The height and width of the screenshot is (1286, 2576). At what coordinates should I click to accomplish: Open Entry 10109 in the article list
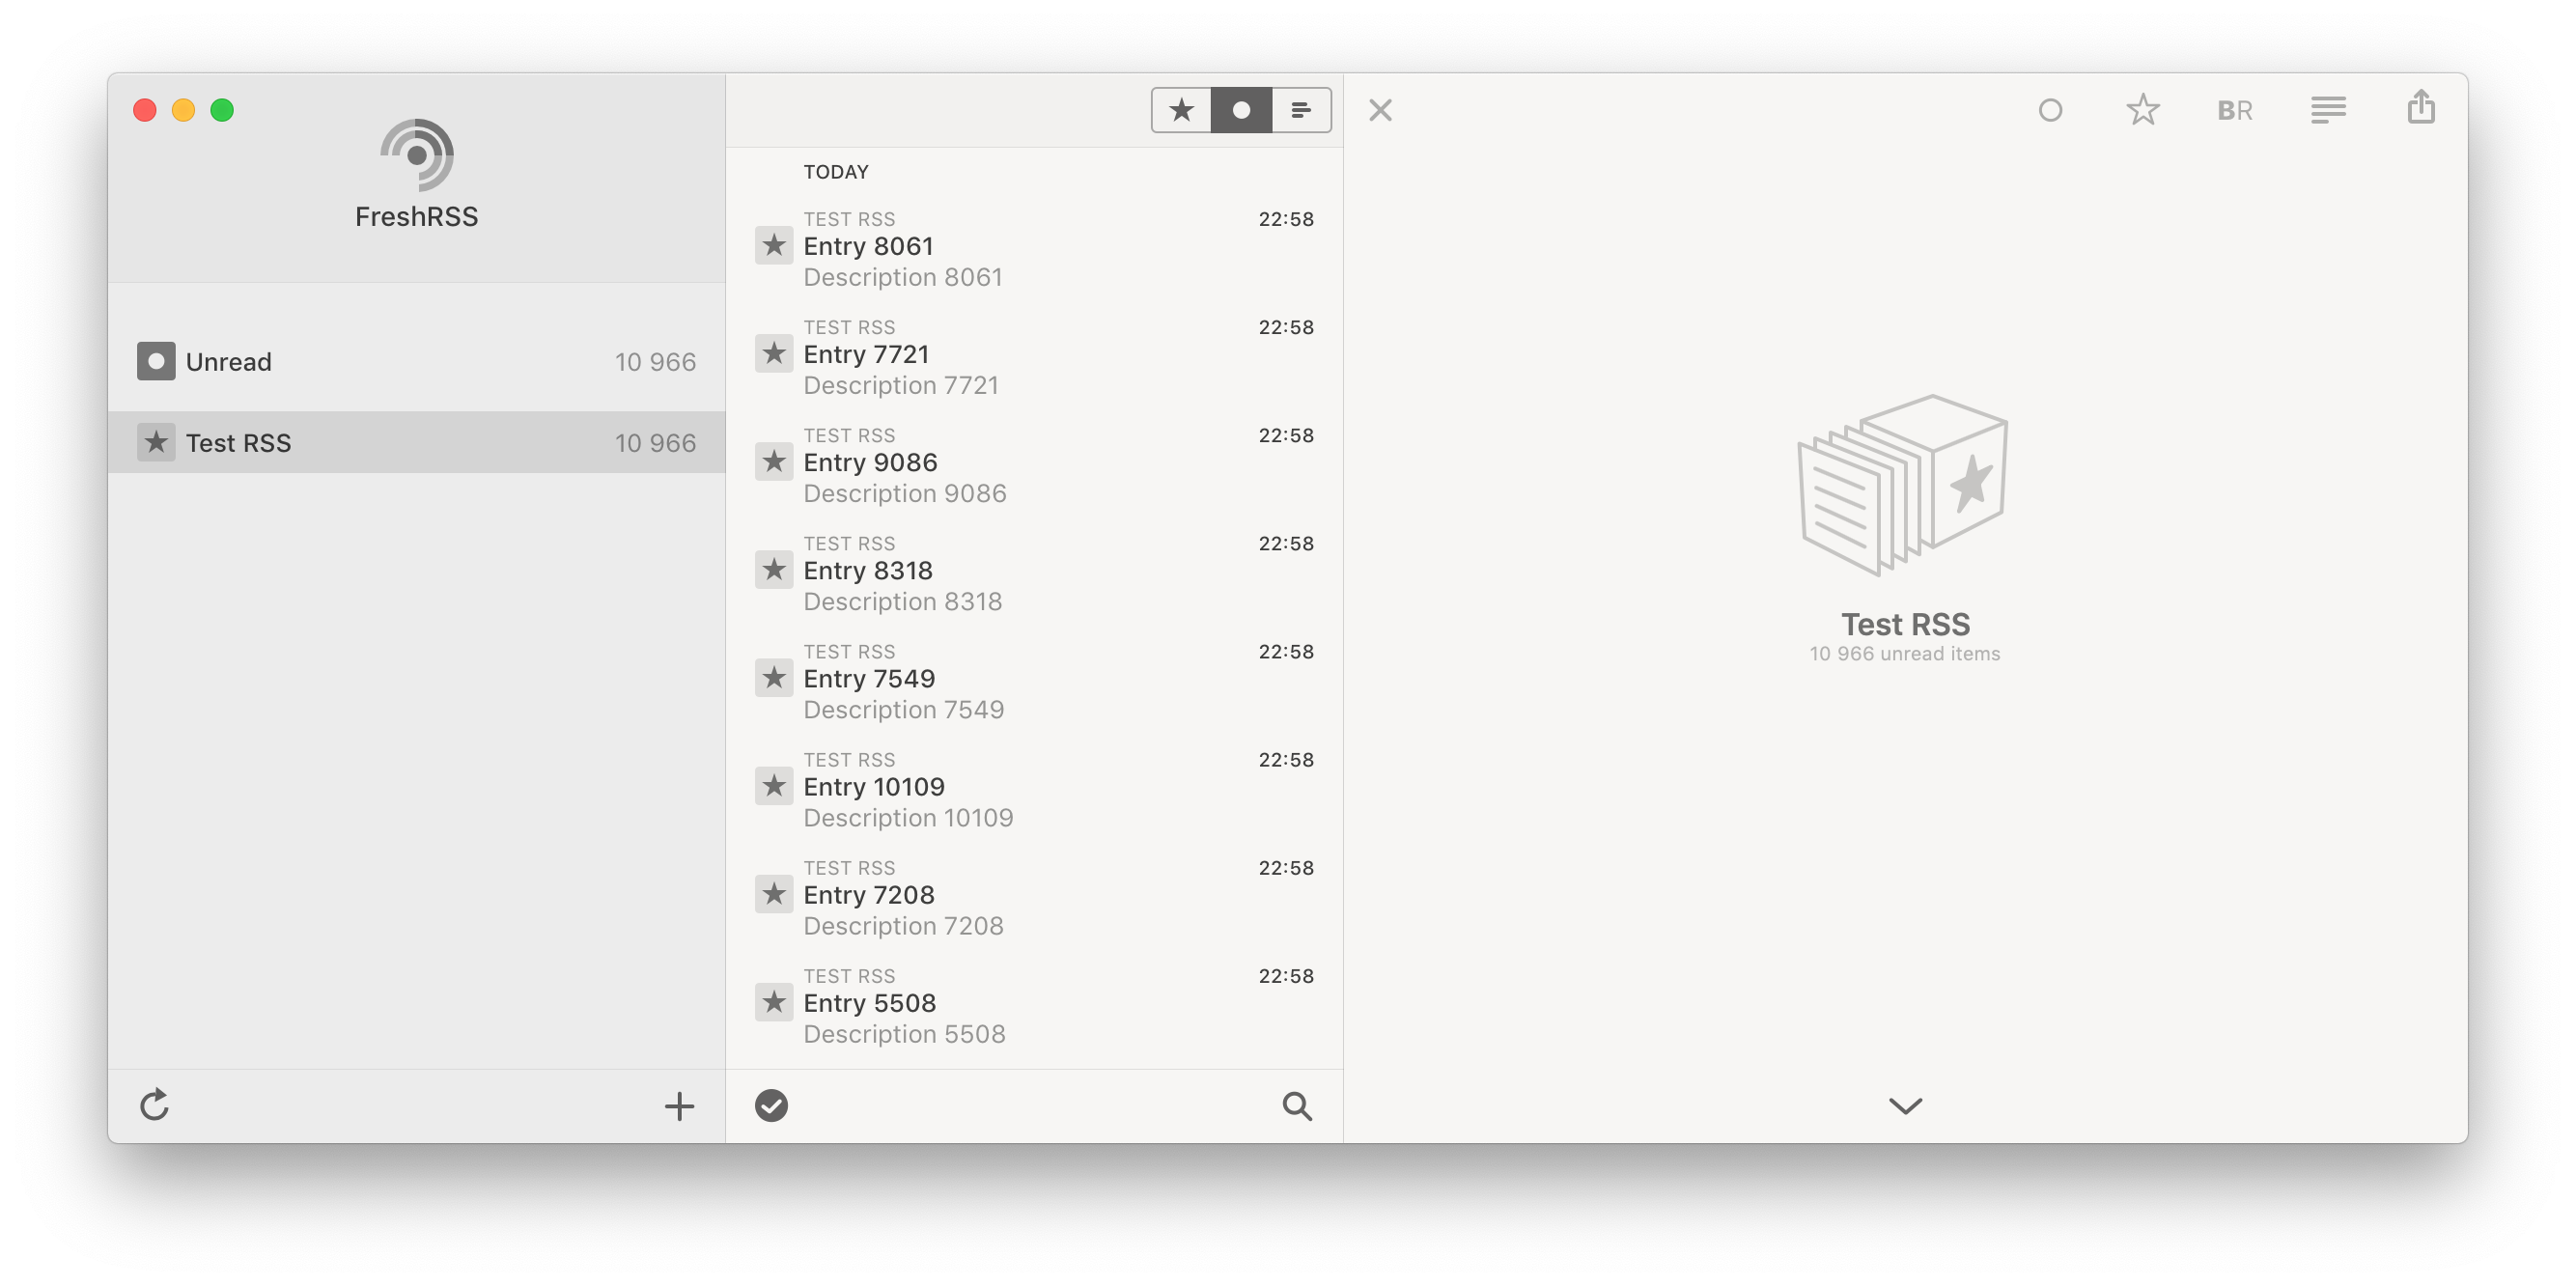pyautogui.click(x=1034, y=788)
